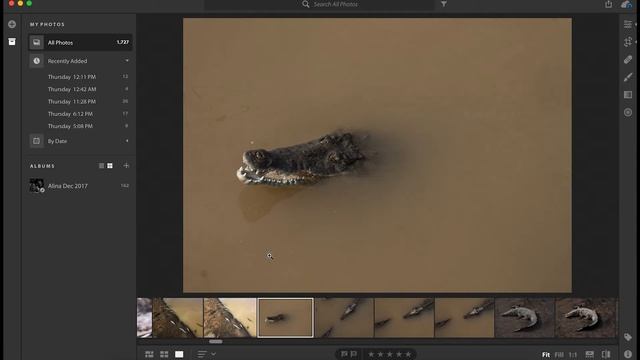Select the Crop and Rotate tool

(x=628, y=42)
